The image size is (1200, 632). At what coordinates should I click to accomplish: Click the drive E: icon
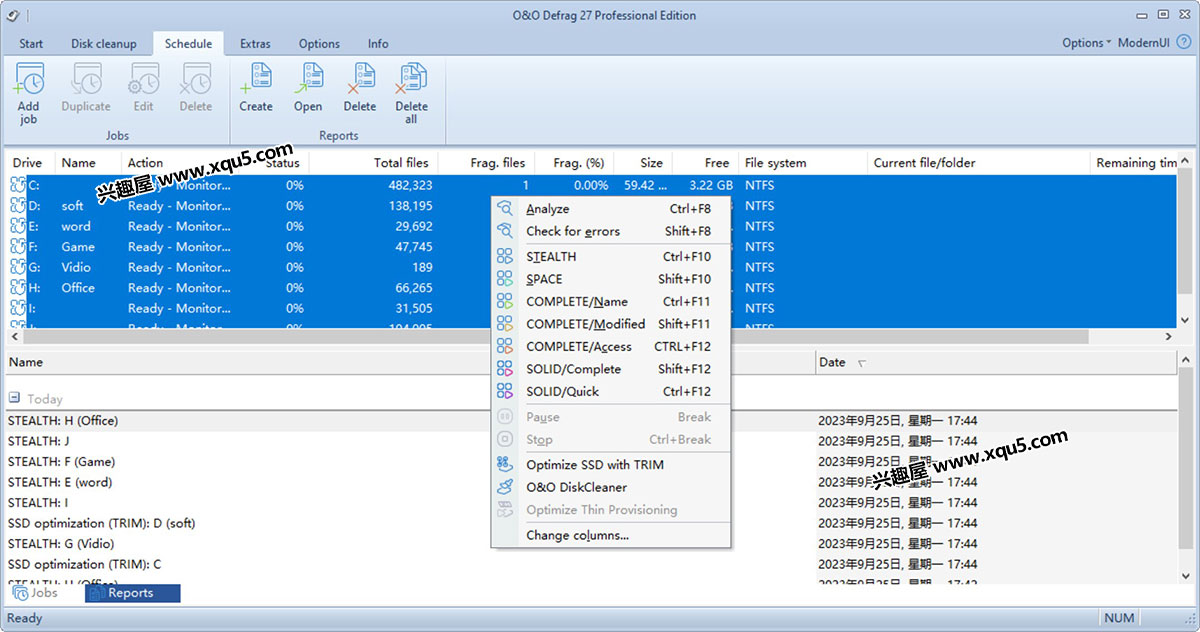(18, 226)
